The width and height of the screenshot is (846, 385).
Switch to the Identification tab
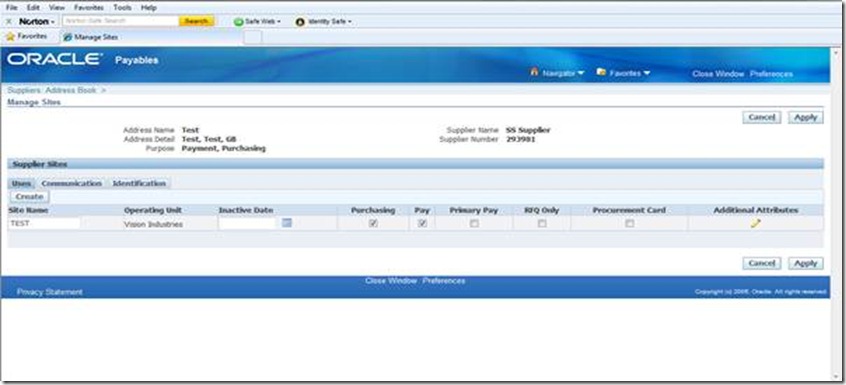pyautogui.click(x=139, y=183)
